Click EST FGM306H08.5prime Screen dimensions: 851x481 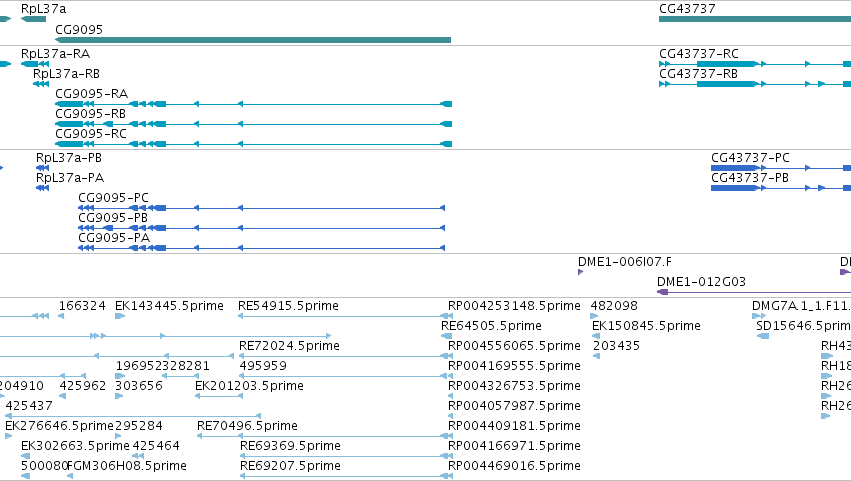tap(70, 476)
